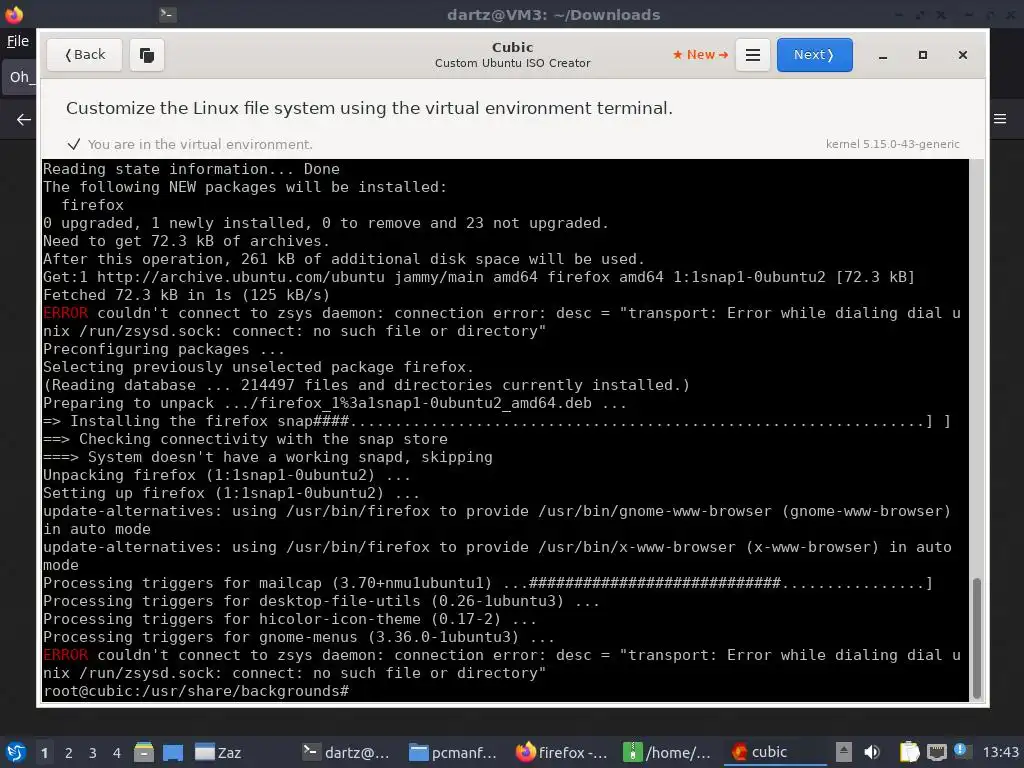The height and width of the screenshot is (768, 1024).
Task: Click 'Customize the Linux file system' heading
Action: tap(369, 108)
